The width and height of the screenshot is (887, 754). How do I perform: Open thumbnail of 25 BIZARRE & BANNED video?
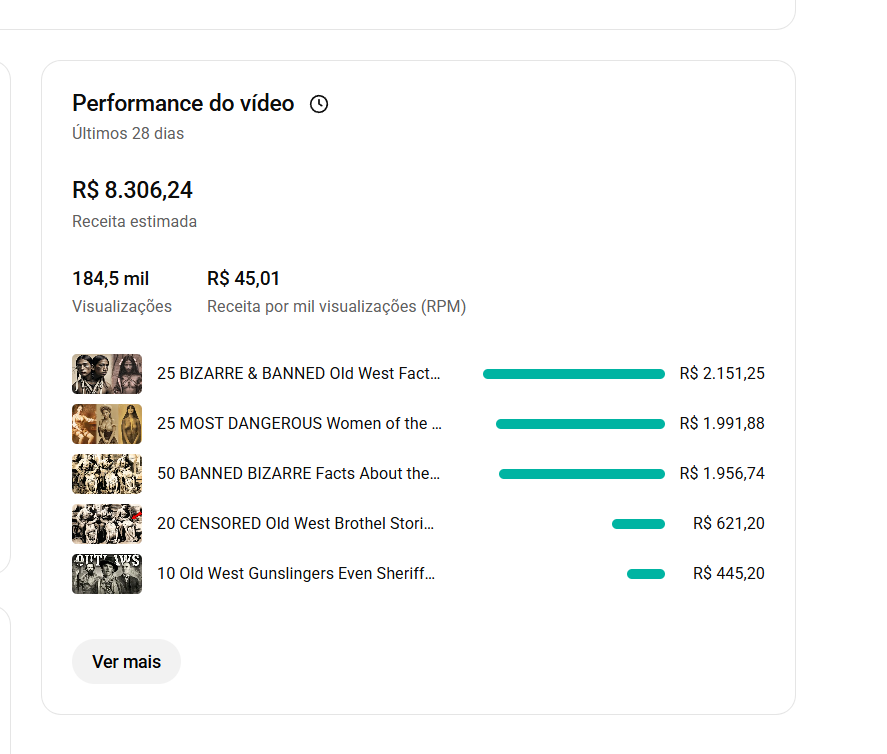(x=107, y=374)
